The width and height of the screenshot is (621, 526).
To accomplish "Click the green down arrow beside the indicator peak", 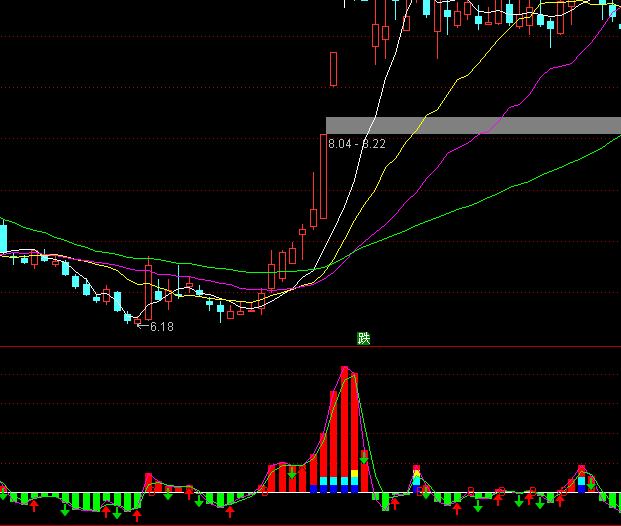I will tap(365, 459).
